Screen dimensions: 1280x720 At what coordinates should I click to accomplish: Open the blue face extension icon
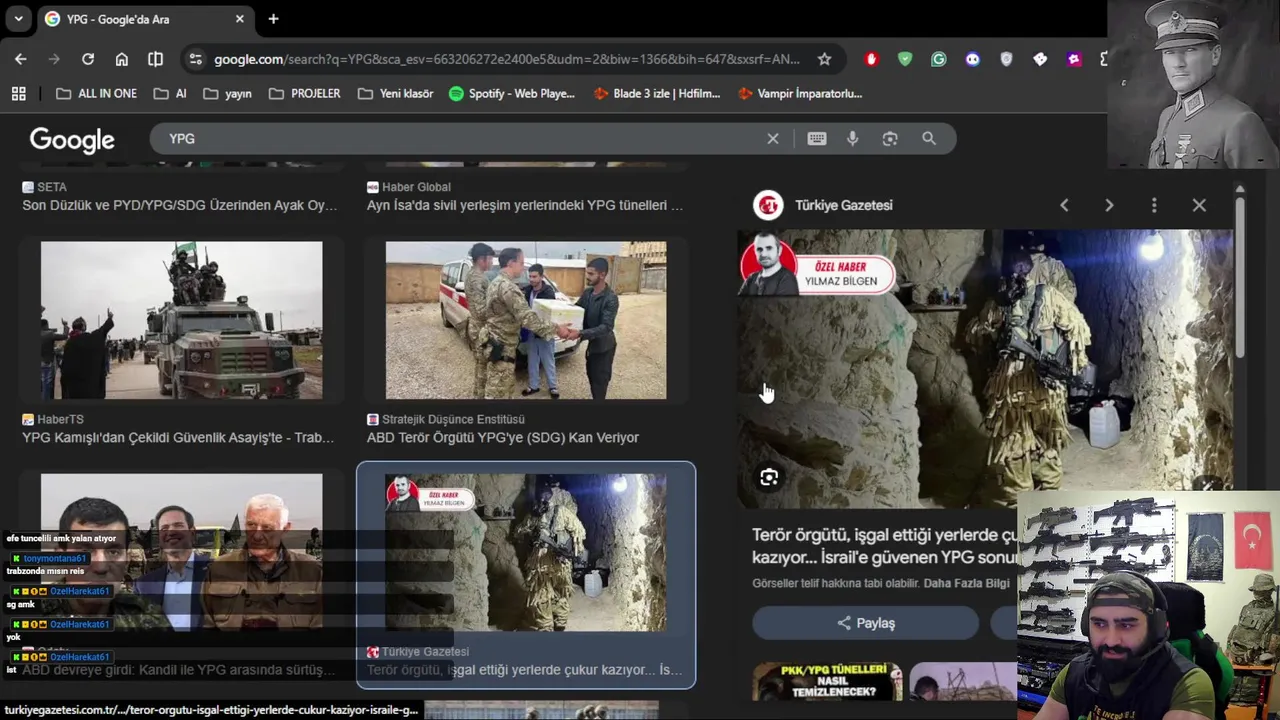coord(973,59)
